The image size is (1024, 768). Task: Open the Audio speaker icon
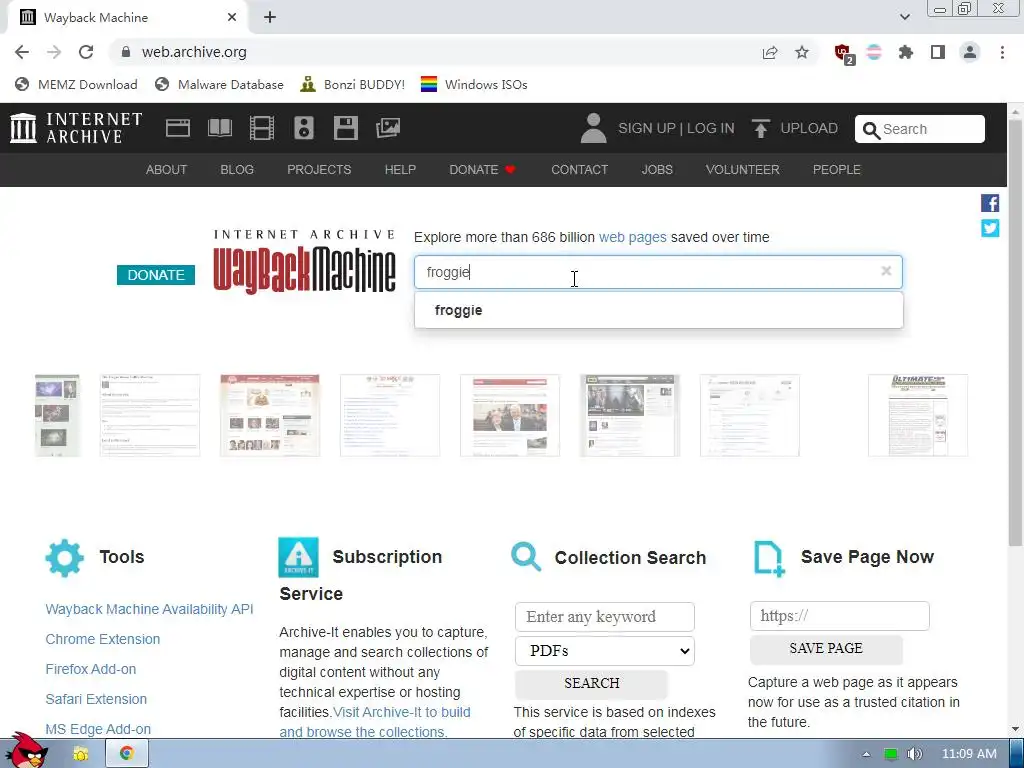click(304, 128)
